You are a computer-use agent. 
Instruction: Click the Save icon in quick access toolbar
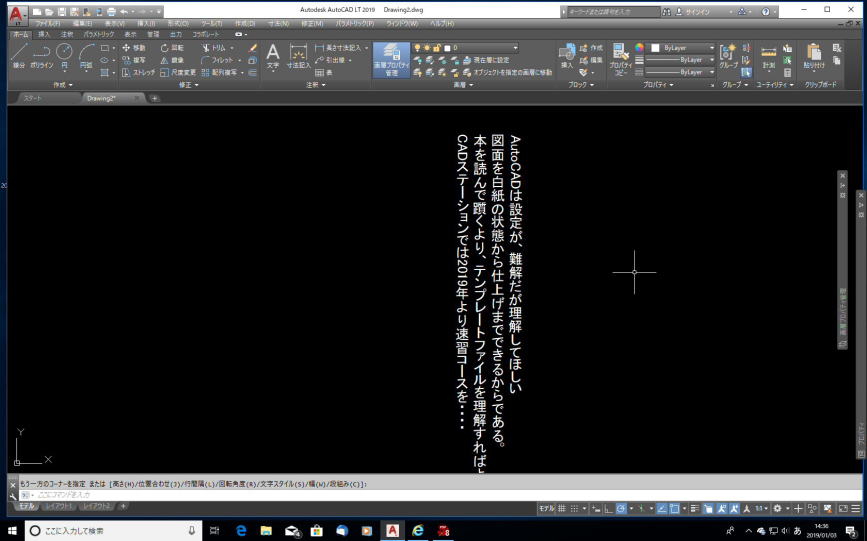point(61,12)
